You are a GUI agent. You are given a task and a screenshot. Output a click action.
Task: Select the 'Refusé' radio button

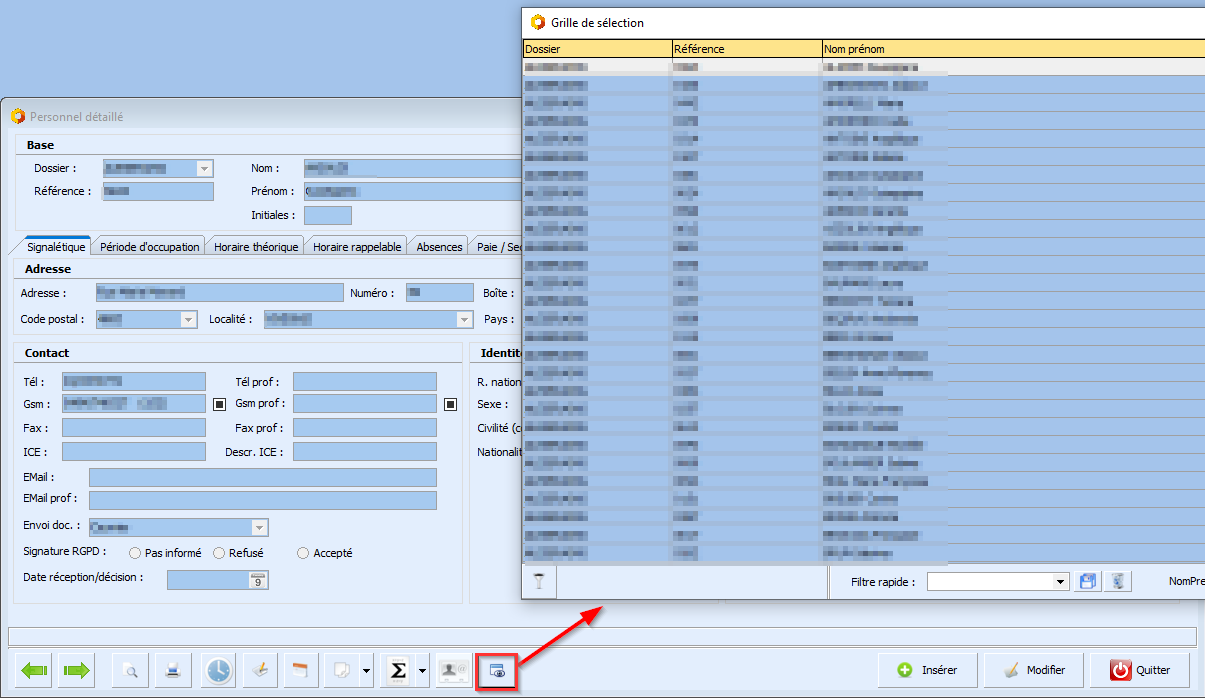219,553
